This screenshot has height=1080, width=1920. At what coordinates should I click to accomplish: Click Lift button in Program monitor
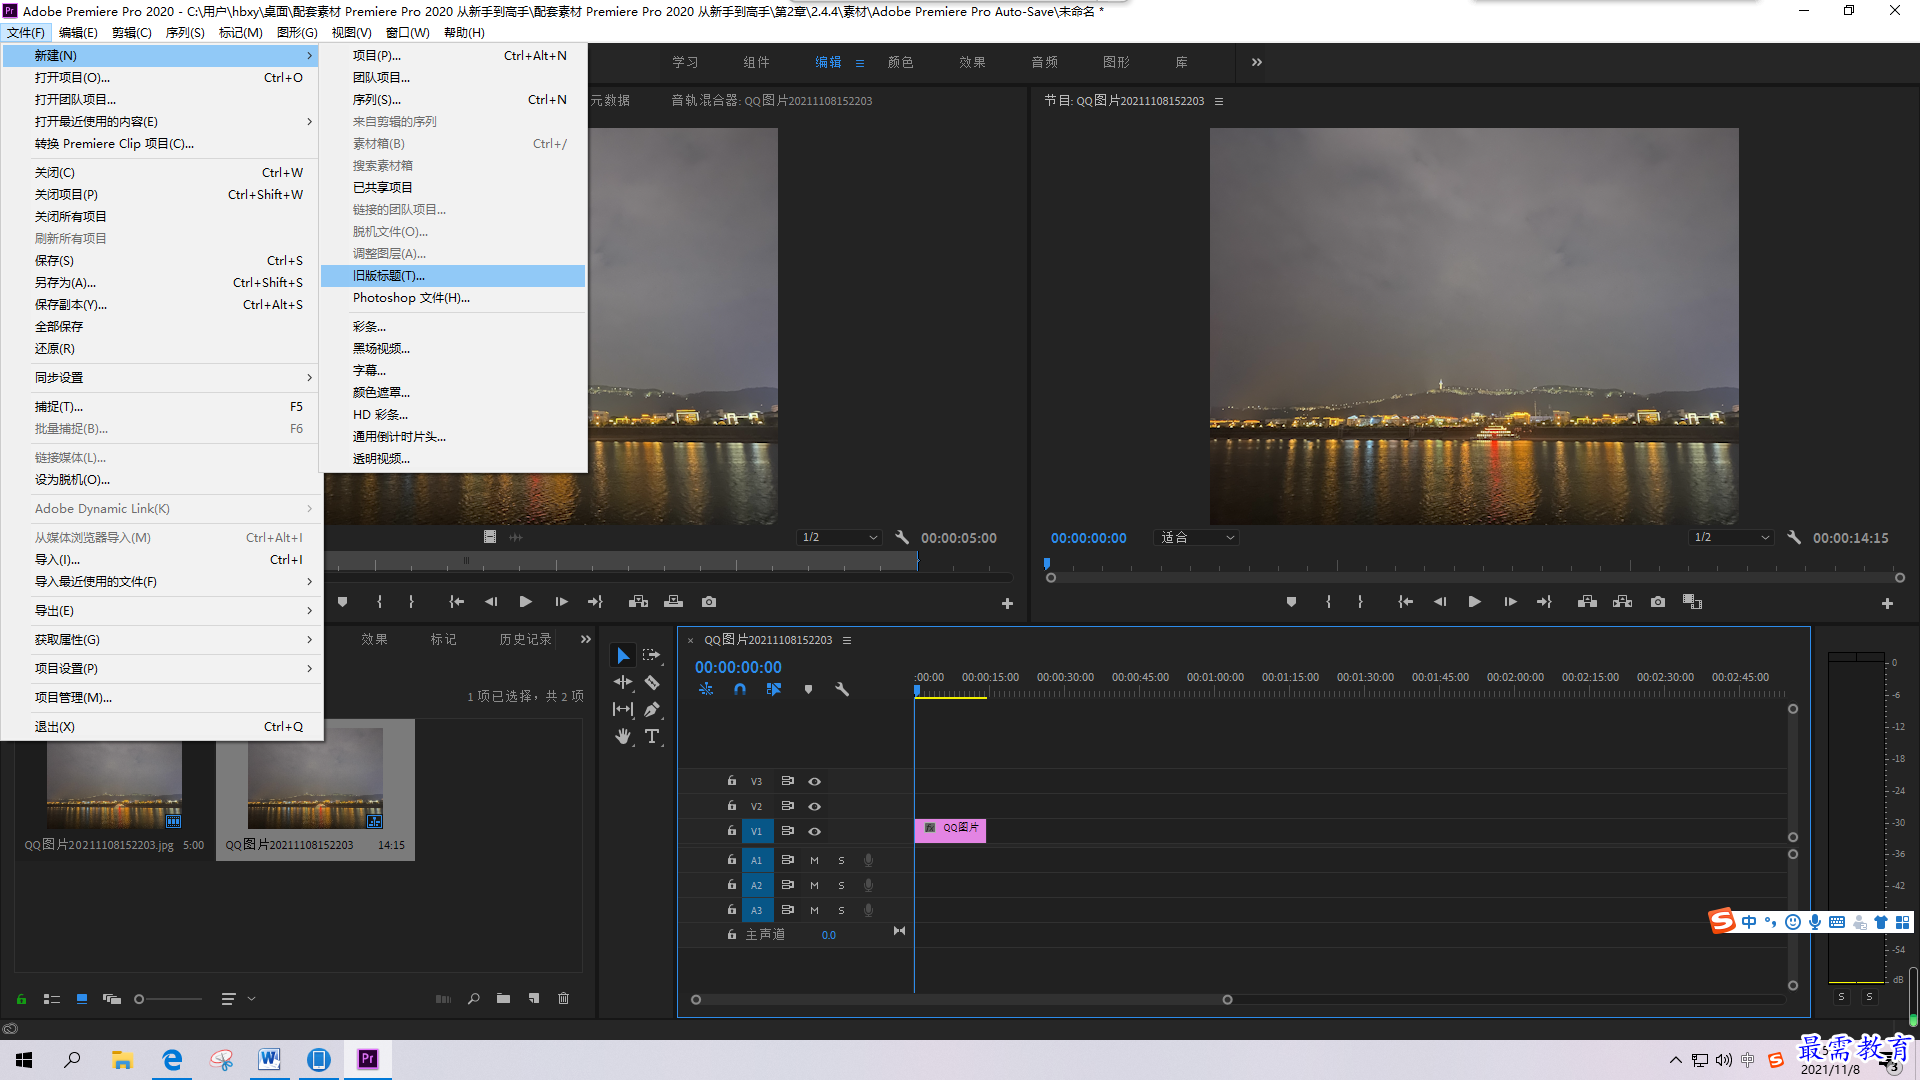coord(1587,602)
